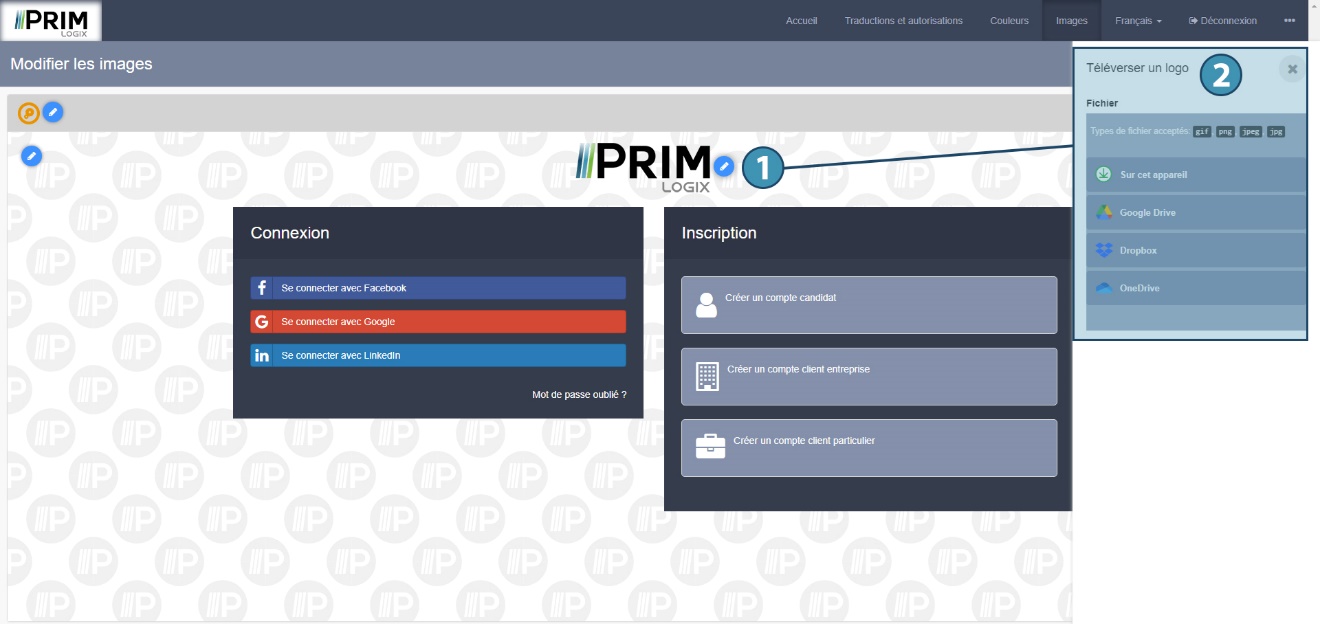This screenshot has height=624, width=1320.
Task: Click Se connecter avec Facebook
Action: tap(438, 288)
